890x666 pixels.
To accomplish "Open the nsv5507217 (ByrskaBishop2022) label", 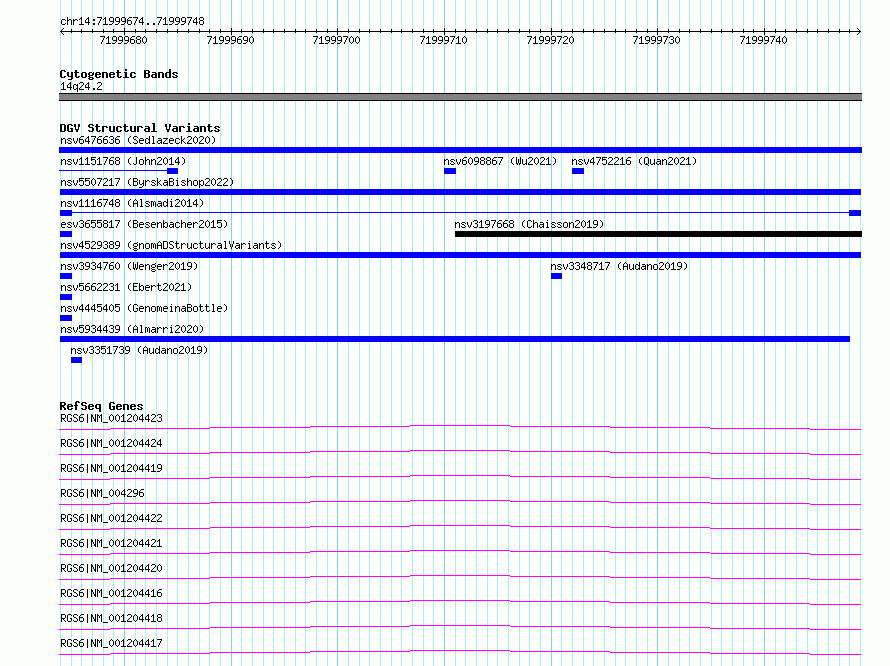I will tap(147, 182).
